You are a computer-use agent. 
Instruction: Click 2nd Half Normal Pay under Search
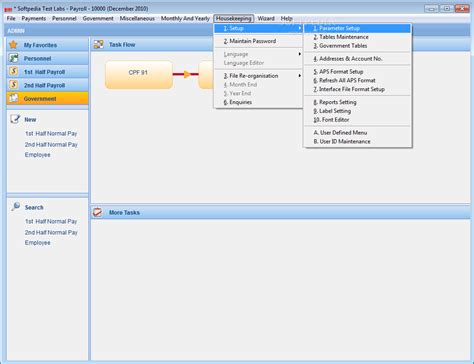point(51,232)
